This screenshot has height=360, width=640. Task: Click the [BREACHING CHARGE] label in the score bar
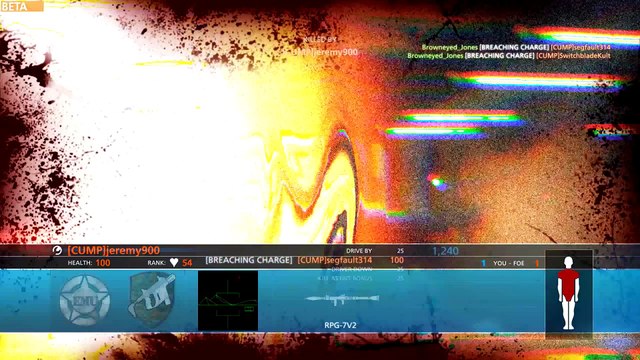[249, 260]
